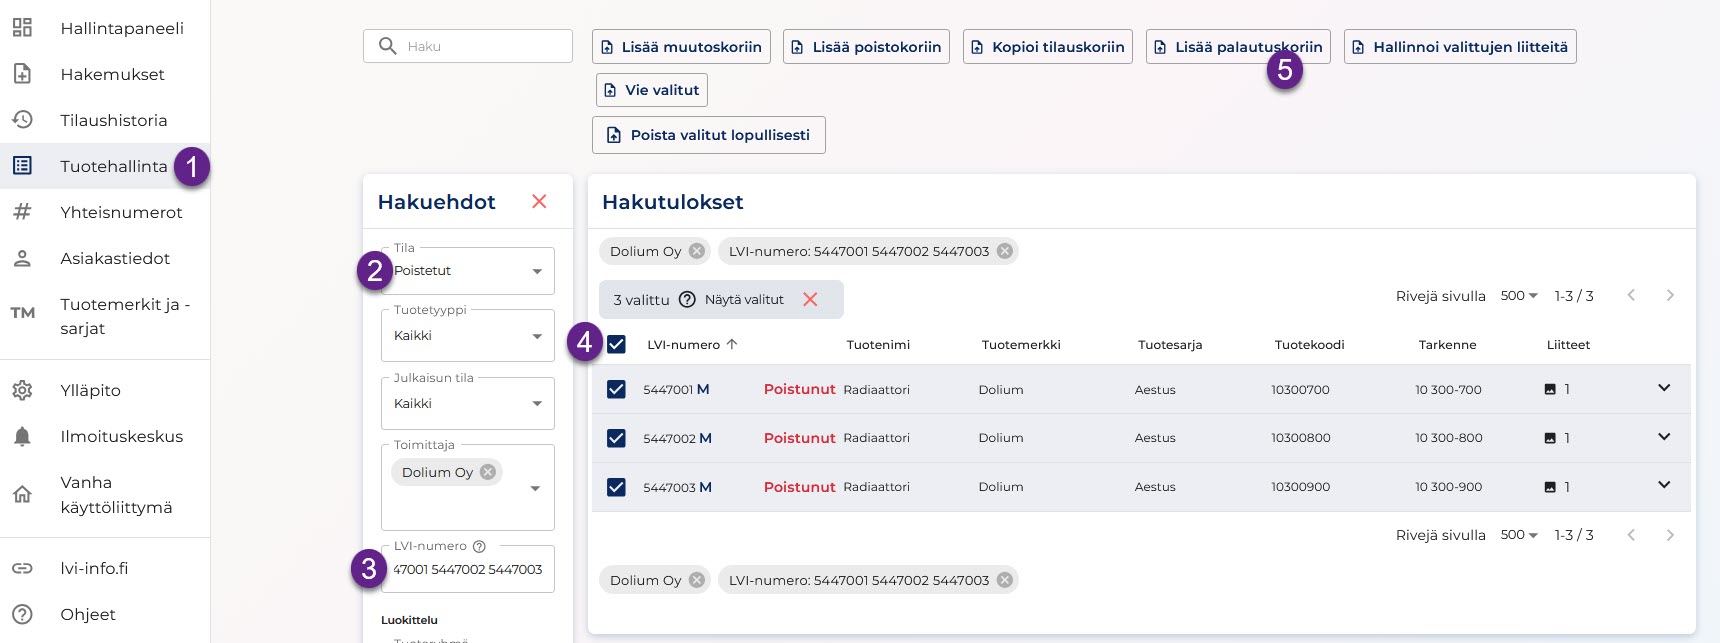Viewport: 1720px width, 643px height.
Task: Clear the 3 valittu selection with red X
Action: (x=810, y=300)
